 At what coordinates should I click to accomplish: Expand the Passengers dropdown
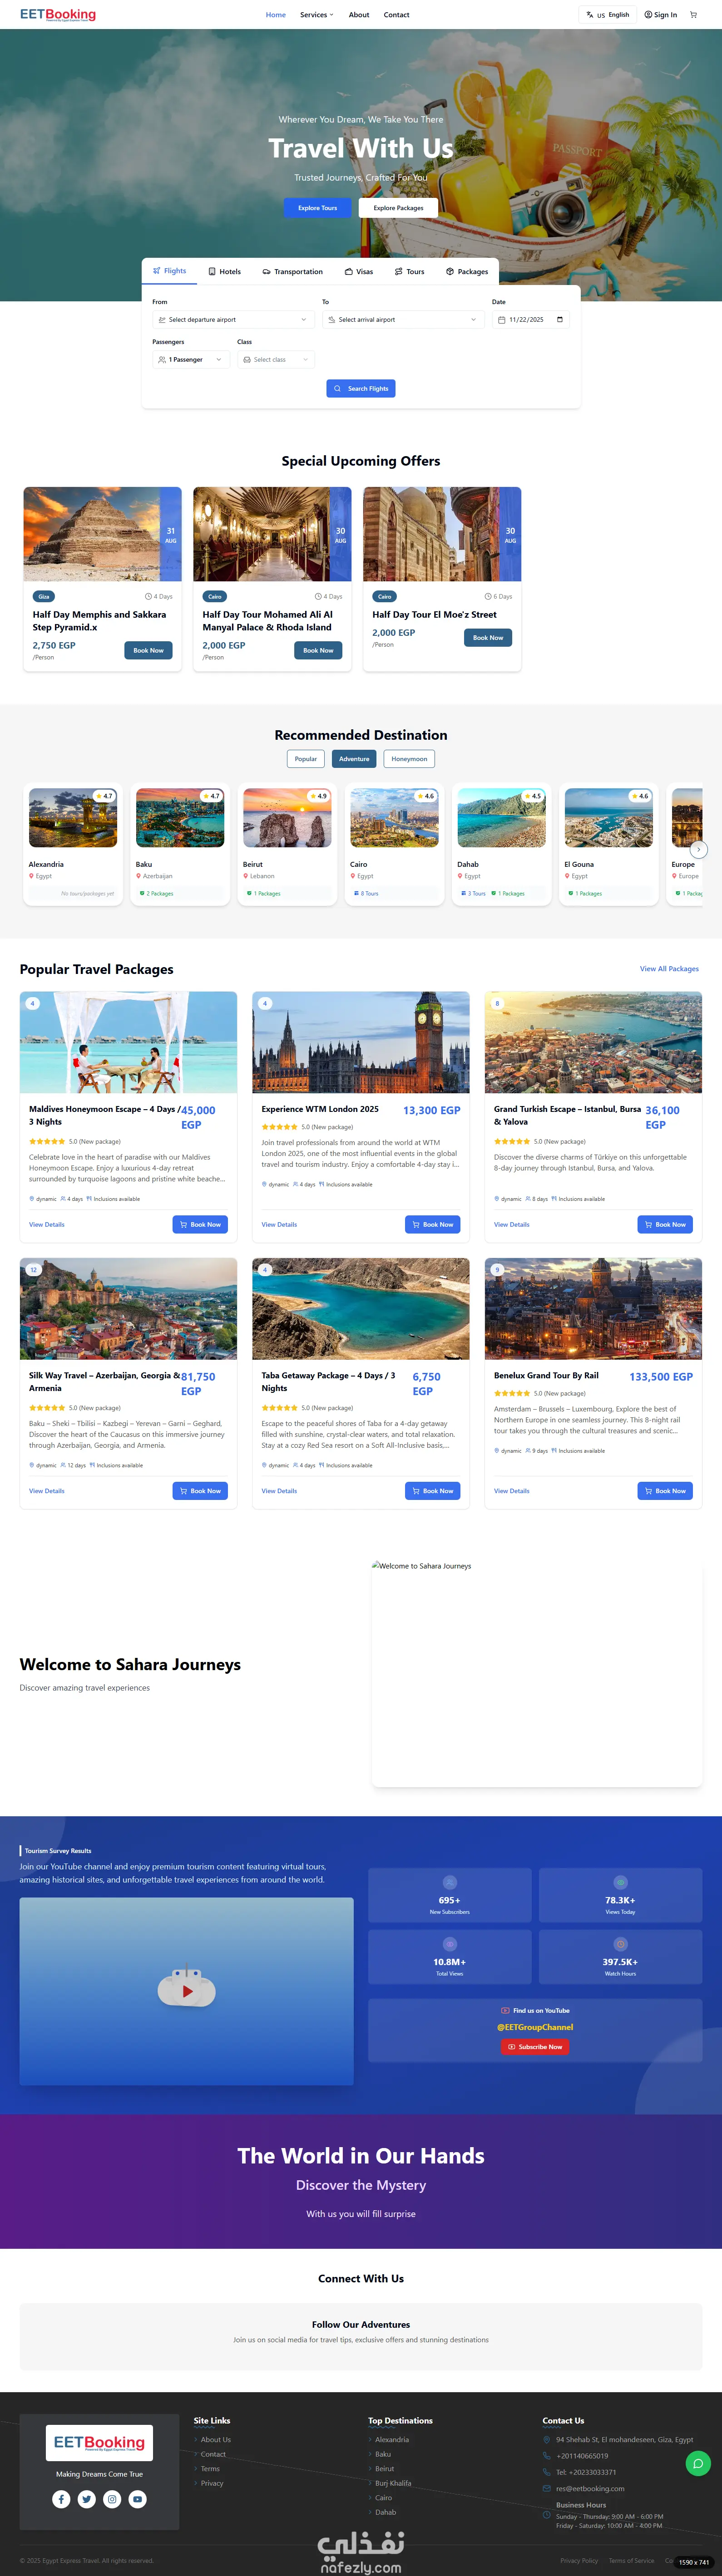[190, 360]
